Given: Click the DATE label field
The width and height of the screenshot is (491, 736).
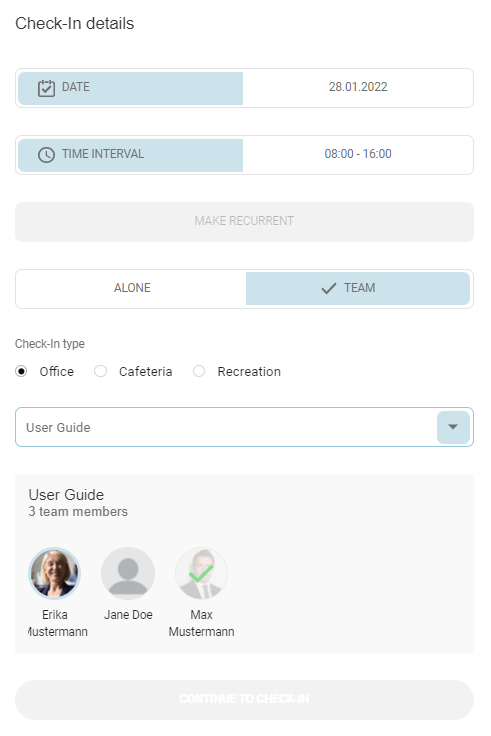Looking at the screenshot, I should [130, 88].
